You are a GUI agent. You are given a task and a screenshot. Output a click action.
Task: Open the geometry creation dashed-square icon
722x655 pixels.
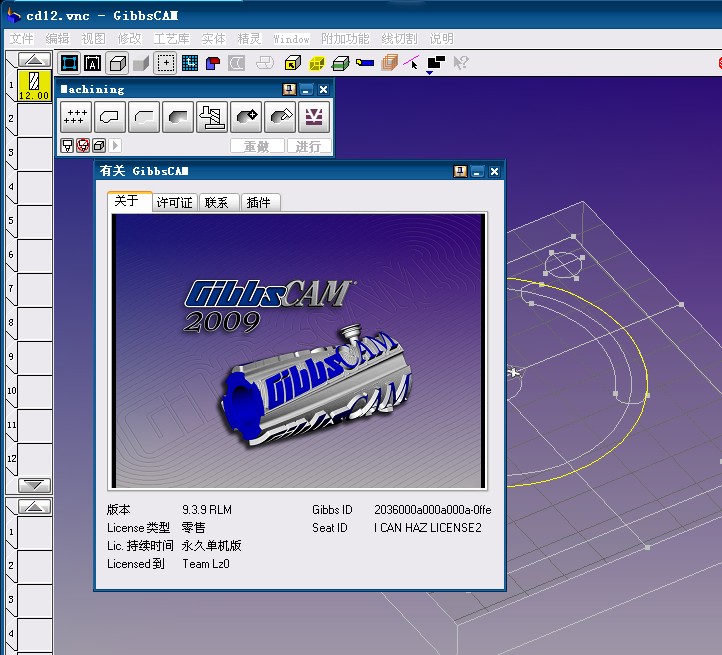coord(165,63)
